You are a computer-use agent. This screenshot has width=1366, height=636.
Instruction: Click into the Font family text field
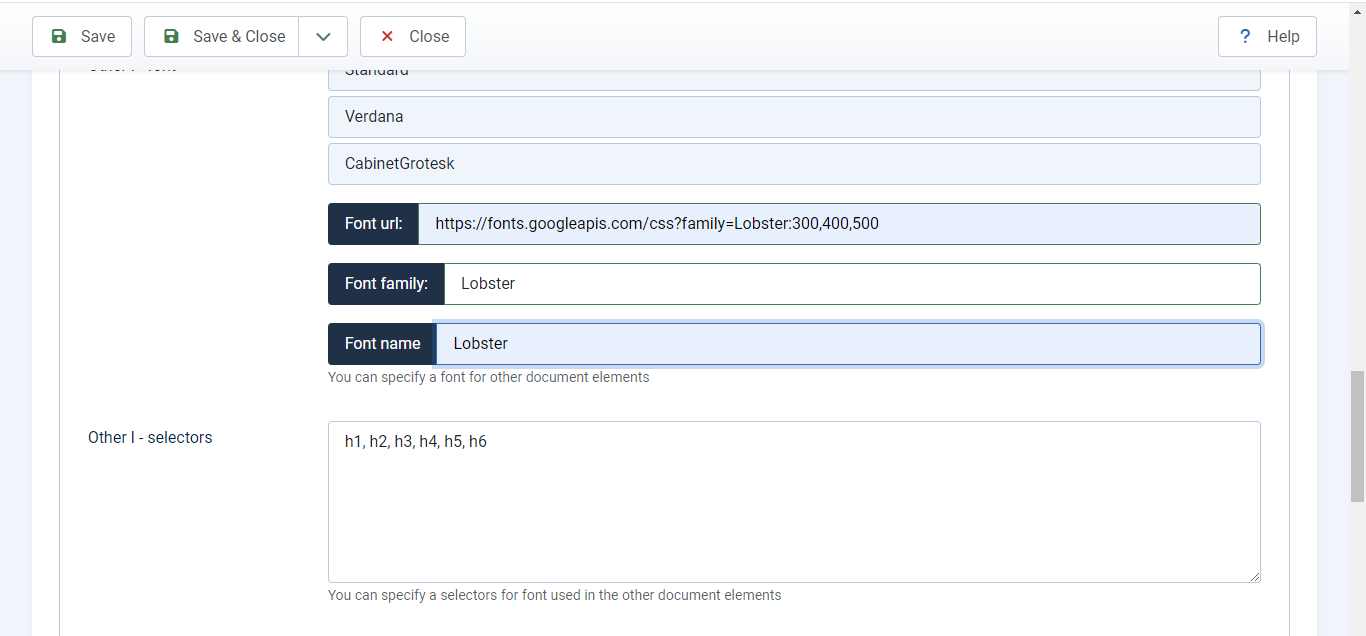pos(851,284)
